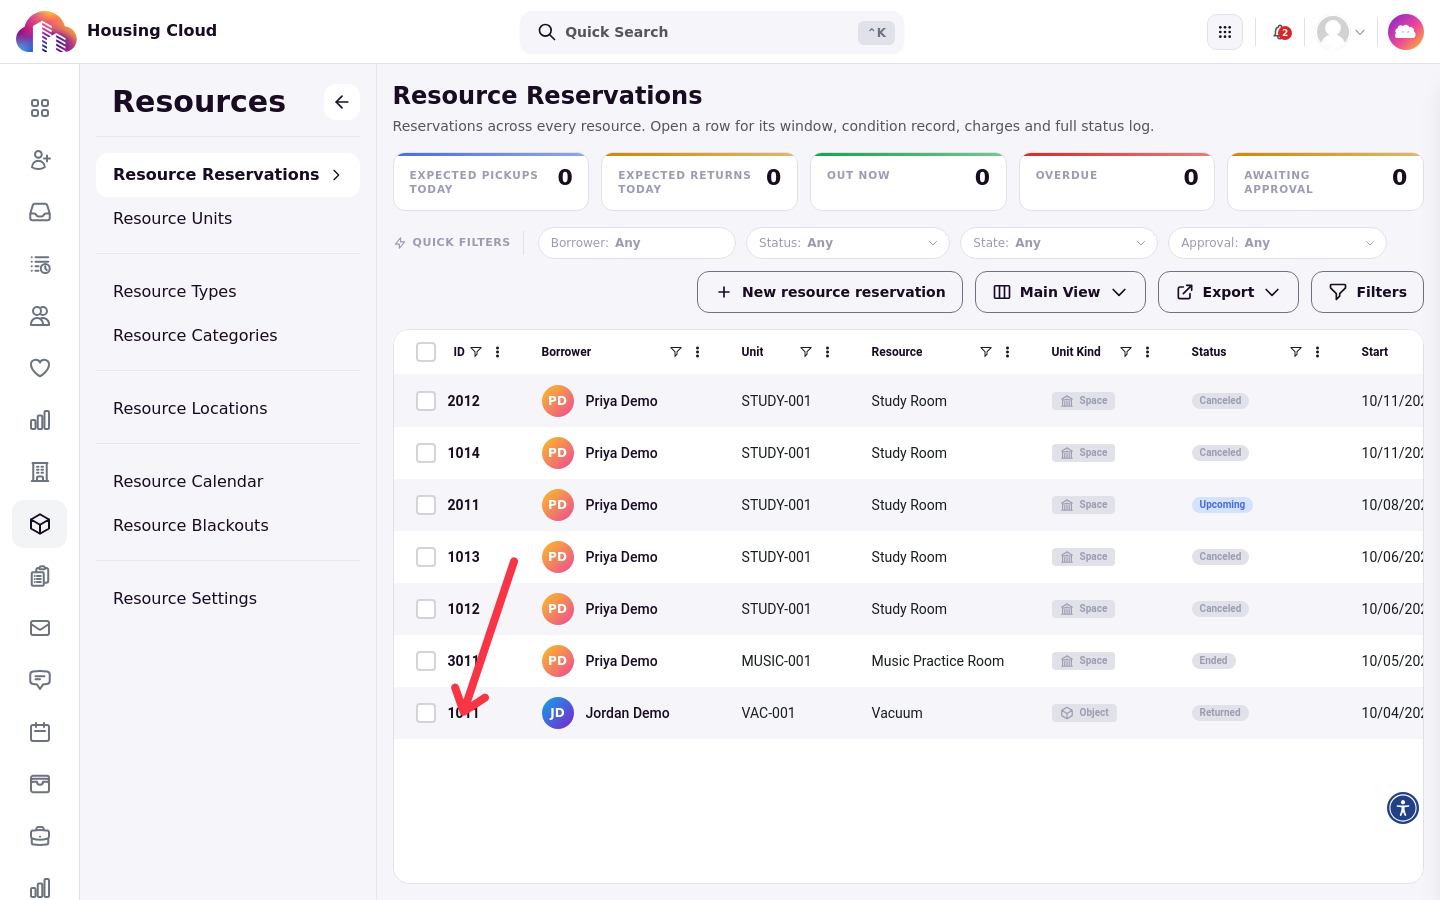Go to Resource Units

[172, 218]
